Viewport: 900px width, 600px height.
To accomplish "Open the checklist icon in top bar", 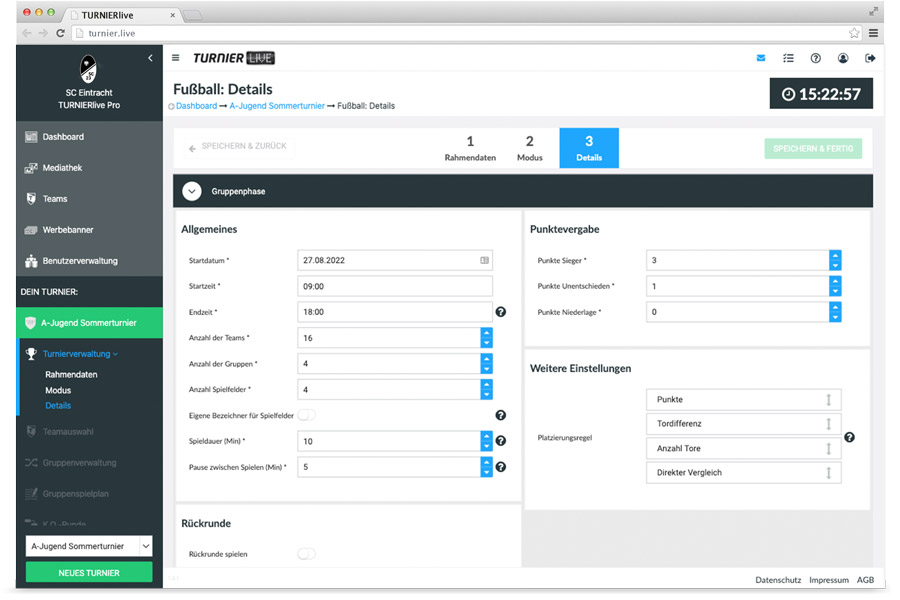I will [788, 58].
